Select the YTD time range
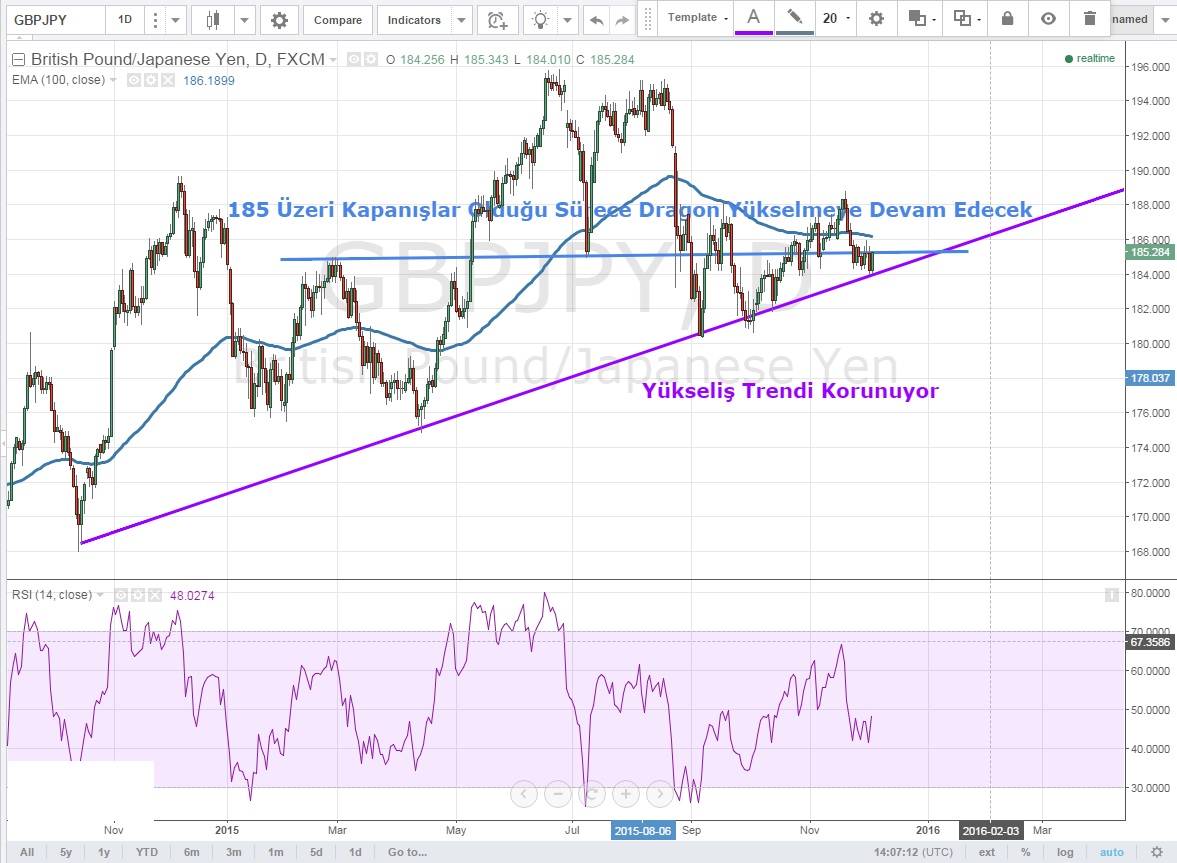 146,853
